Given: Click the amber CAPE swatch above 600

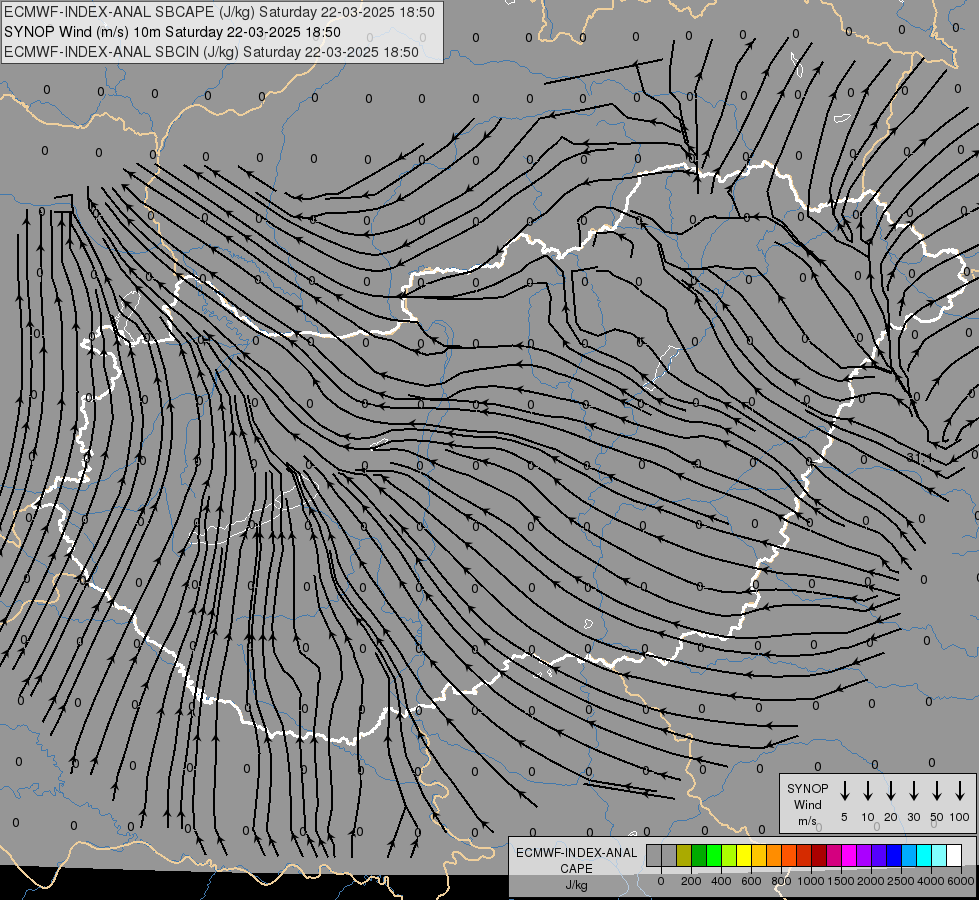Looking at the screenshot, I should pos(759,855).
